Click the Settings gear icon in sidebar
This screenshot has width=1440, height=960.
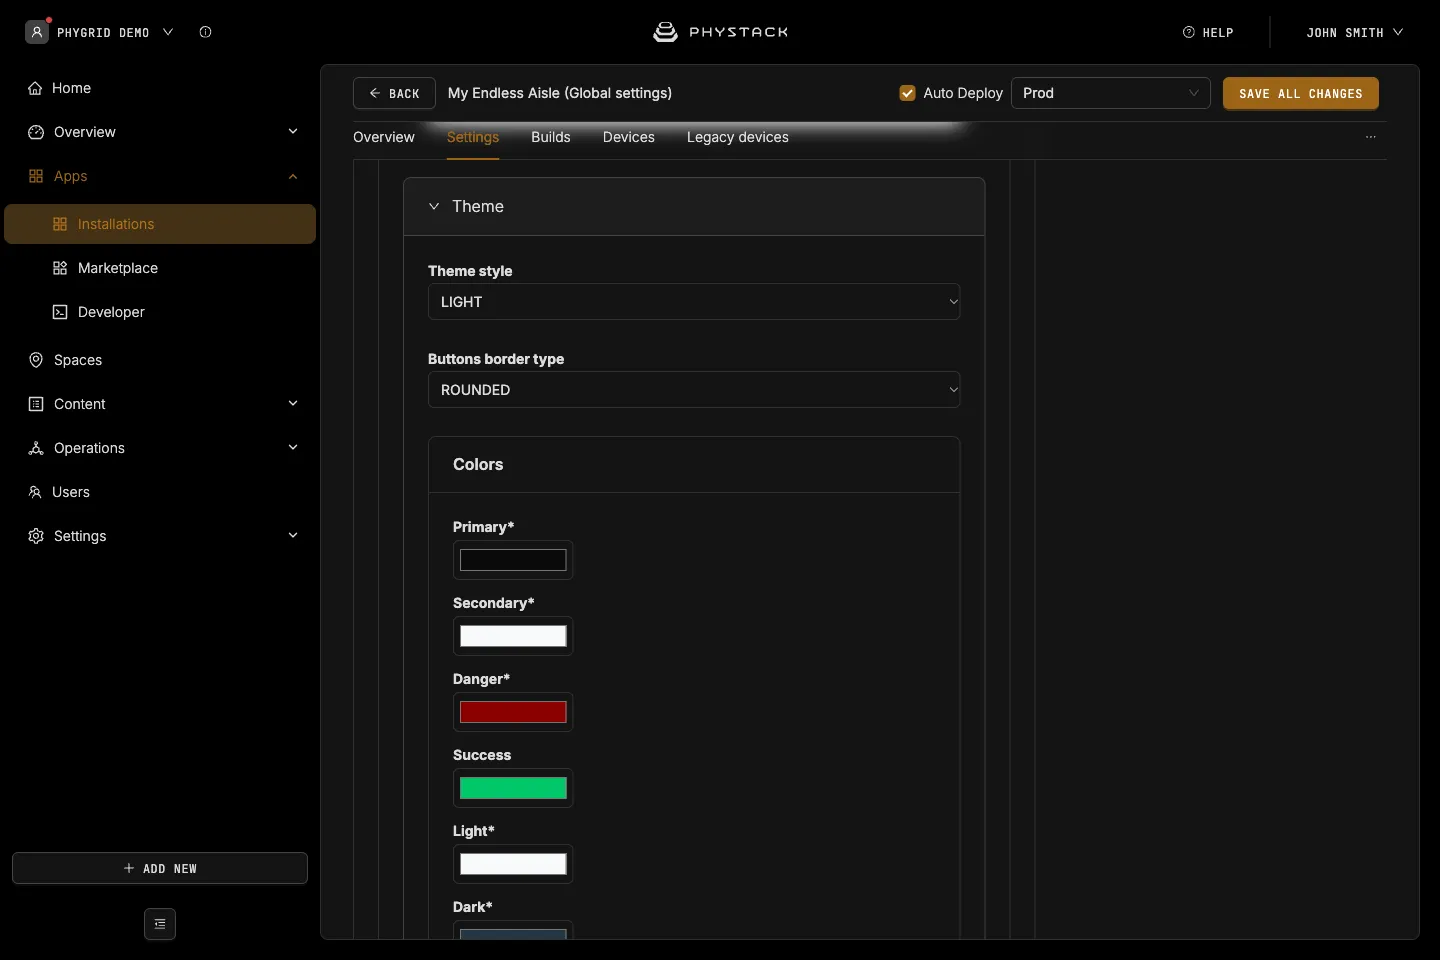pos(36,536)
